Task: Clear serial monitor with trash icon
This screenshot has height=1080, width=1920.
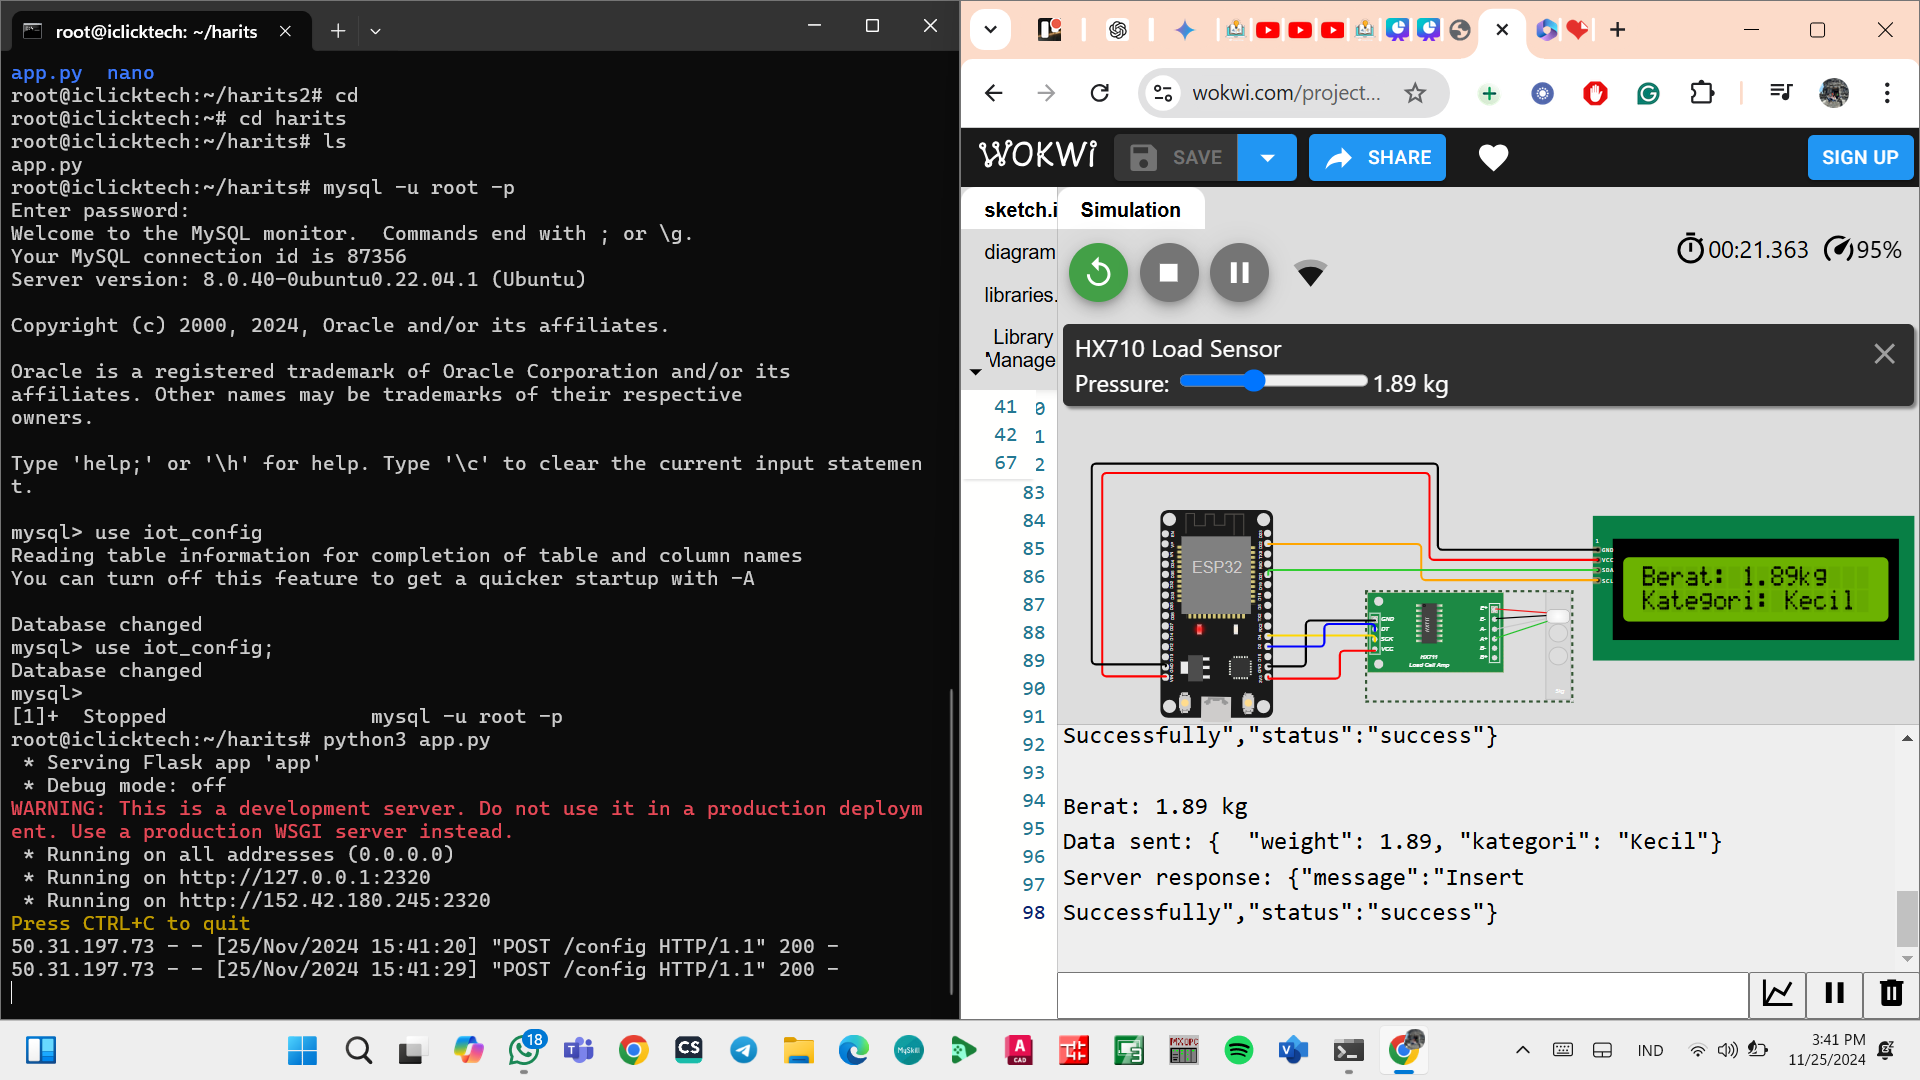Action: (1891, 993)
